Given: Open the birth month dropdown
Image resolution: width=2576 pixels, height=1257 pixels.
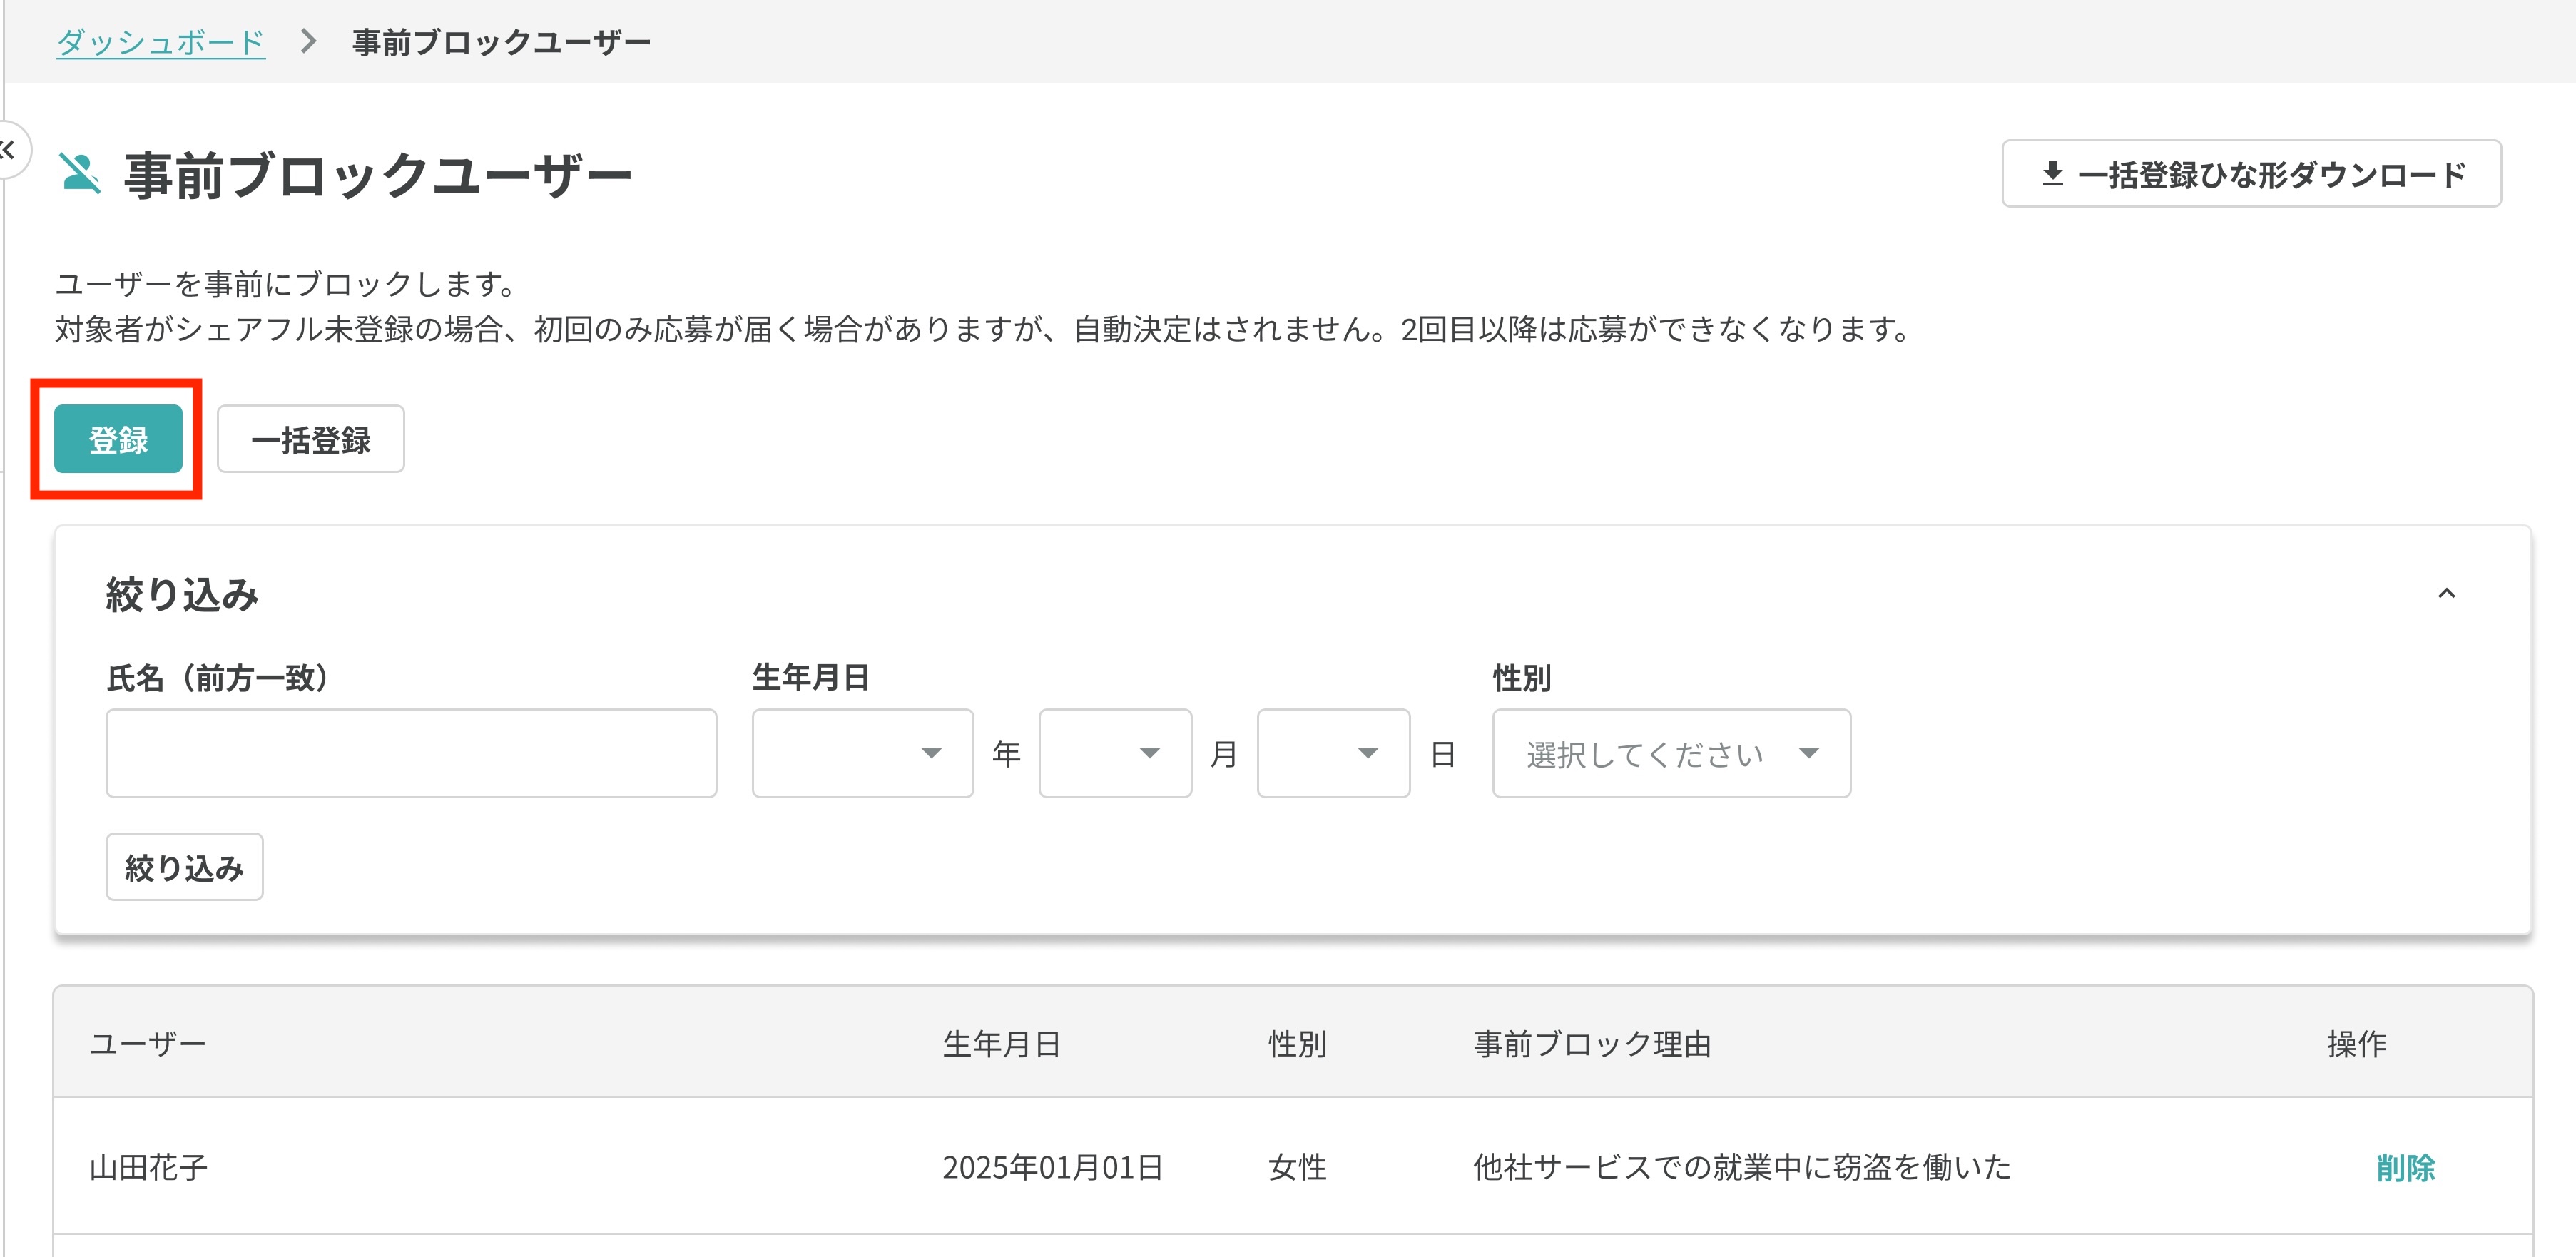Looking at the screenshot, I should pyautogui.click(x=1115, y=754).
